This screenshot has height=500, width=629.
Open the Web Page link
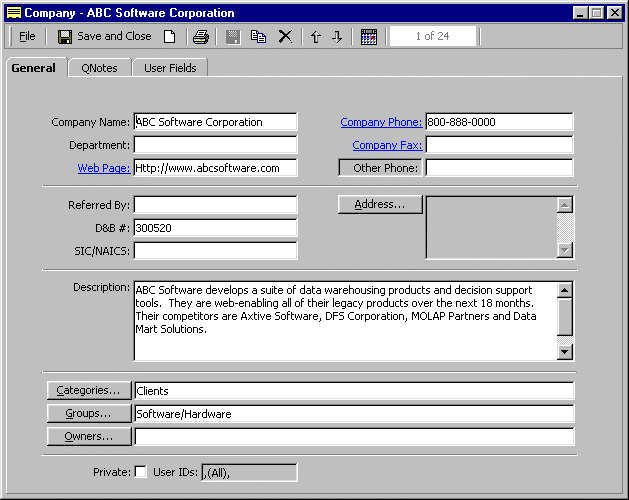point(104,168)
